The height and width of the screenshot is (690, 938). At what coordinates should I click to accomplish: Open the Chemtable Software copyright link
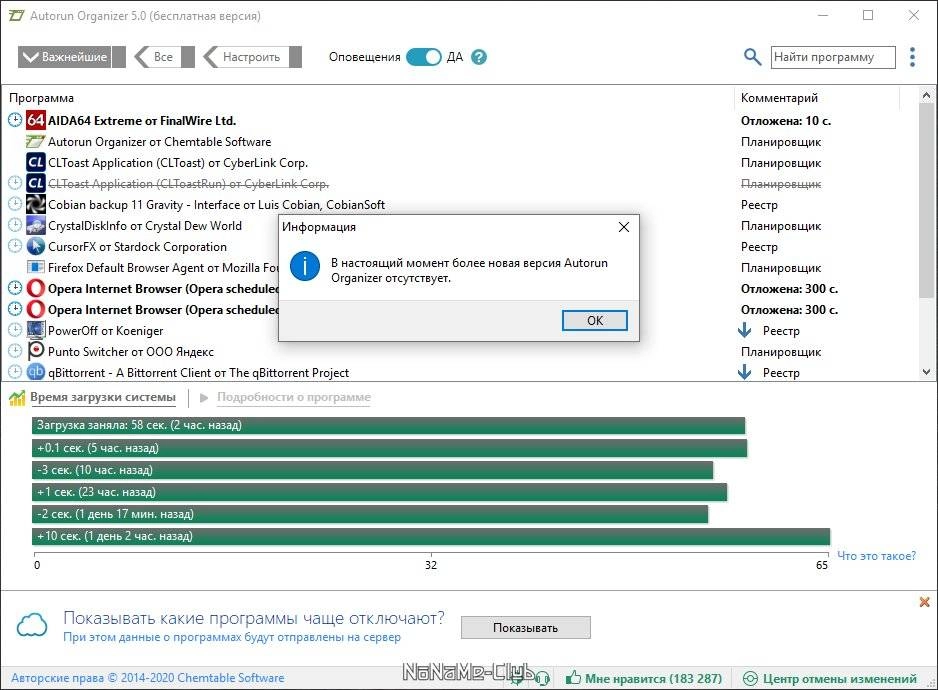point(148,678)
